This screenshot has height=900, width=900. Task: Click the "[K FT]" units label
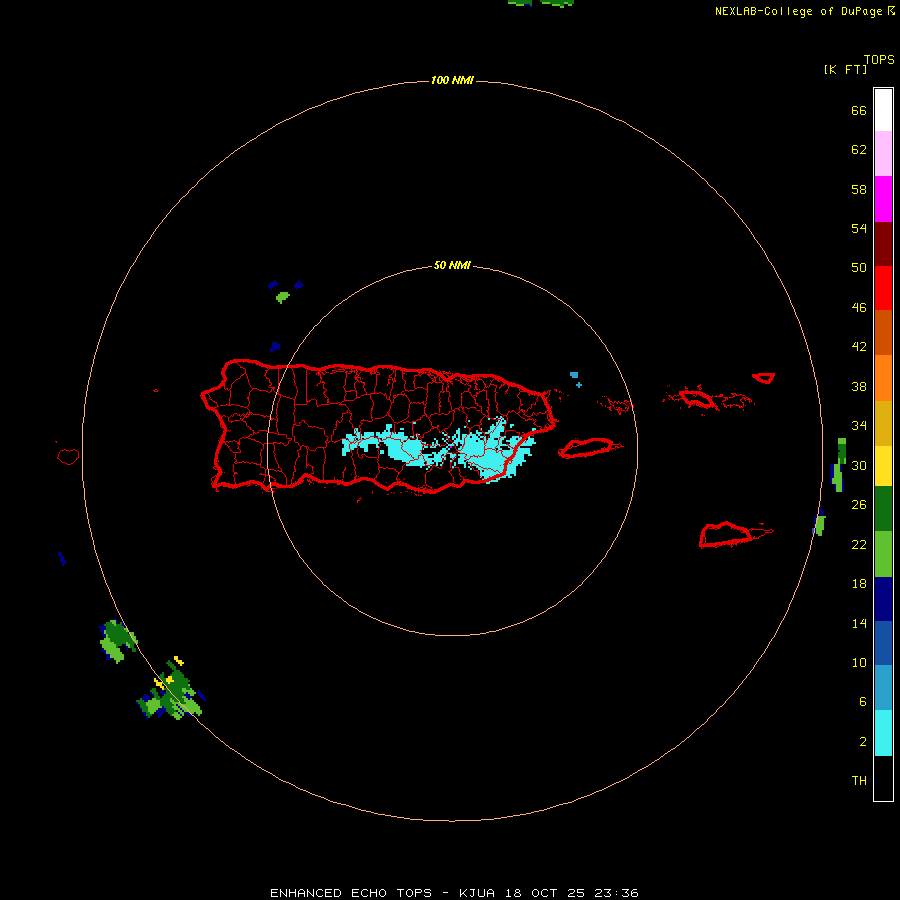845,69
